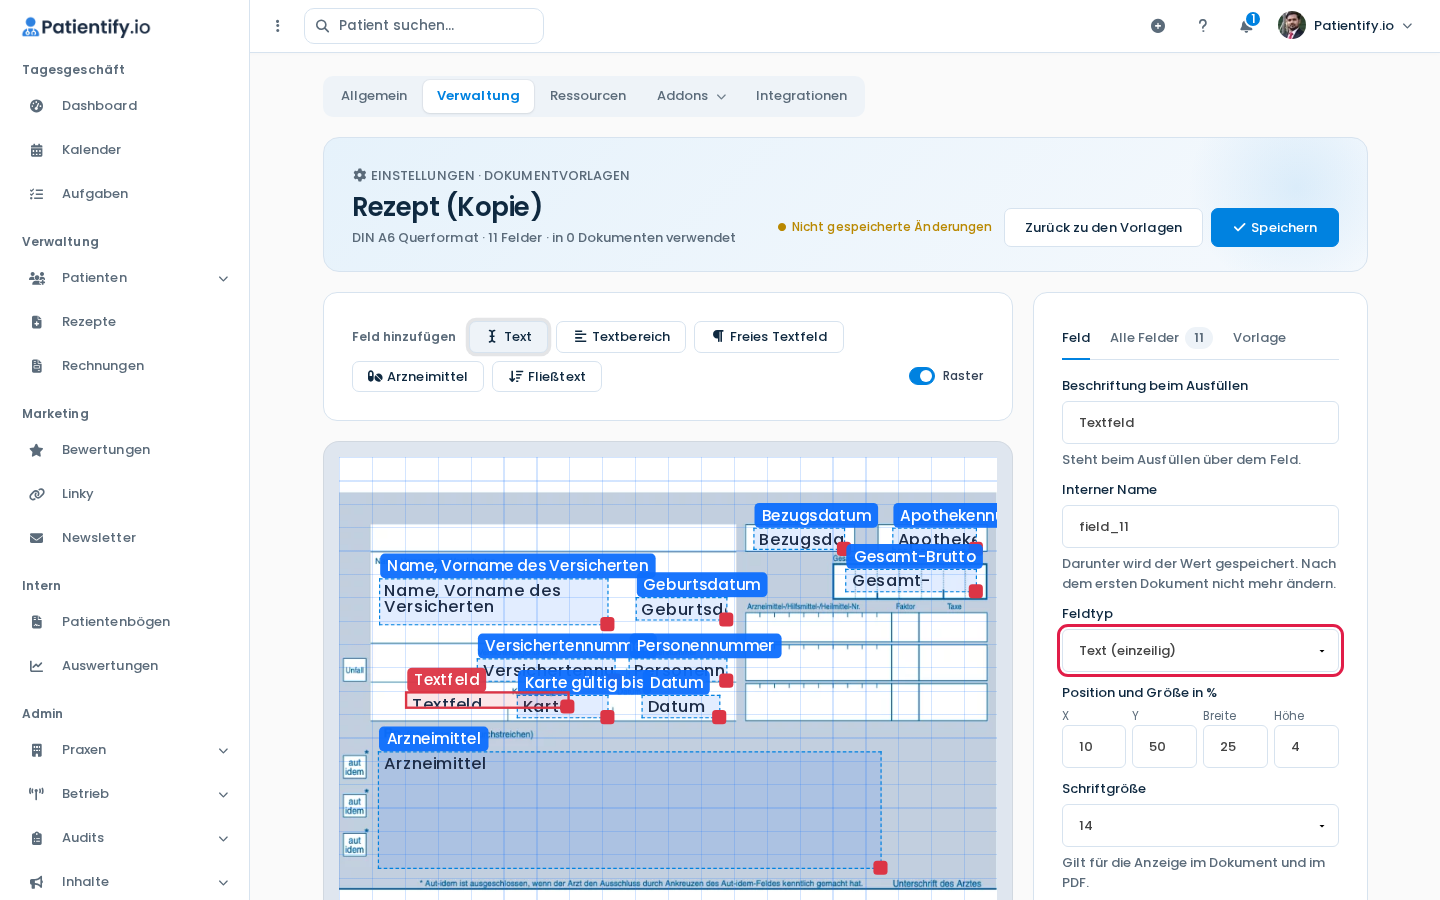The image size is (1440, 900).
Task: Click the Patientify.io logo
Action: (x=86, y=27)
